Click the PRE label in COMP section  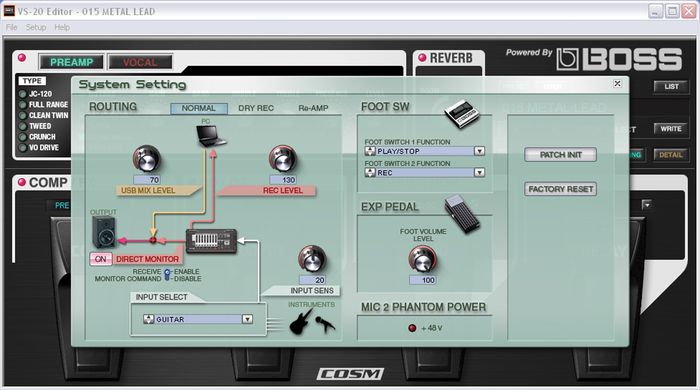62,205
